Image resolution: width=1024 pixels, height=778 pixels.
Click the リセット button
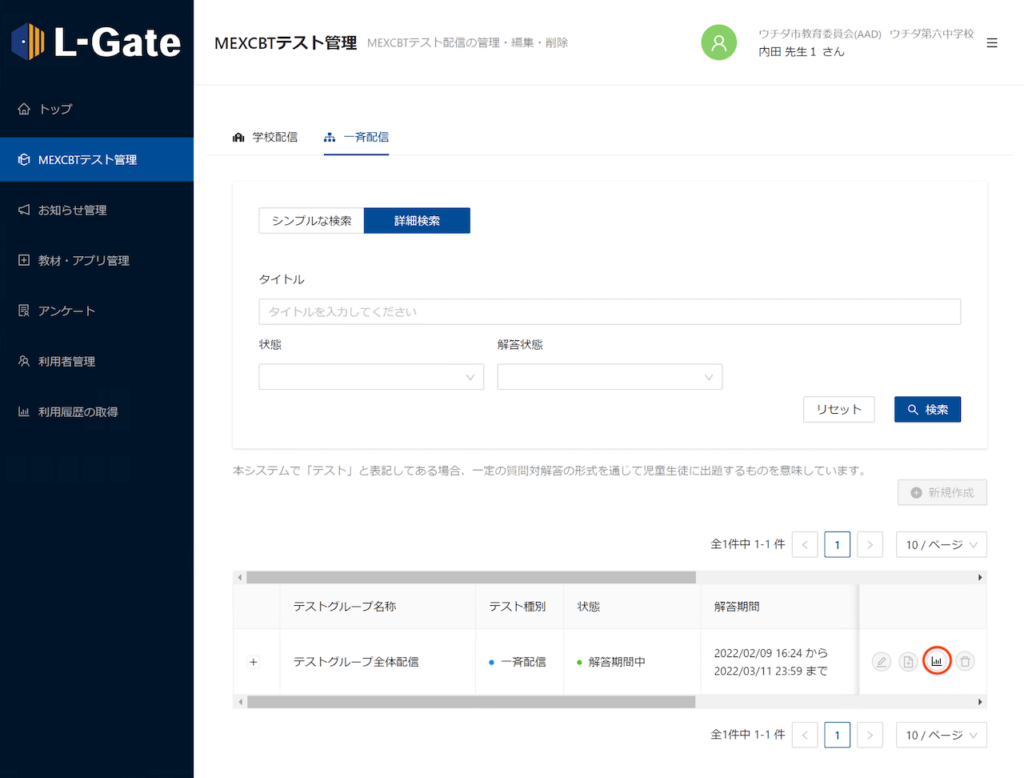click(x=839, y=410)
